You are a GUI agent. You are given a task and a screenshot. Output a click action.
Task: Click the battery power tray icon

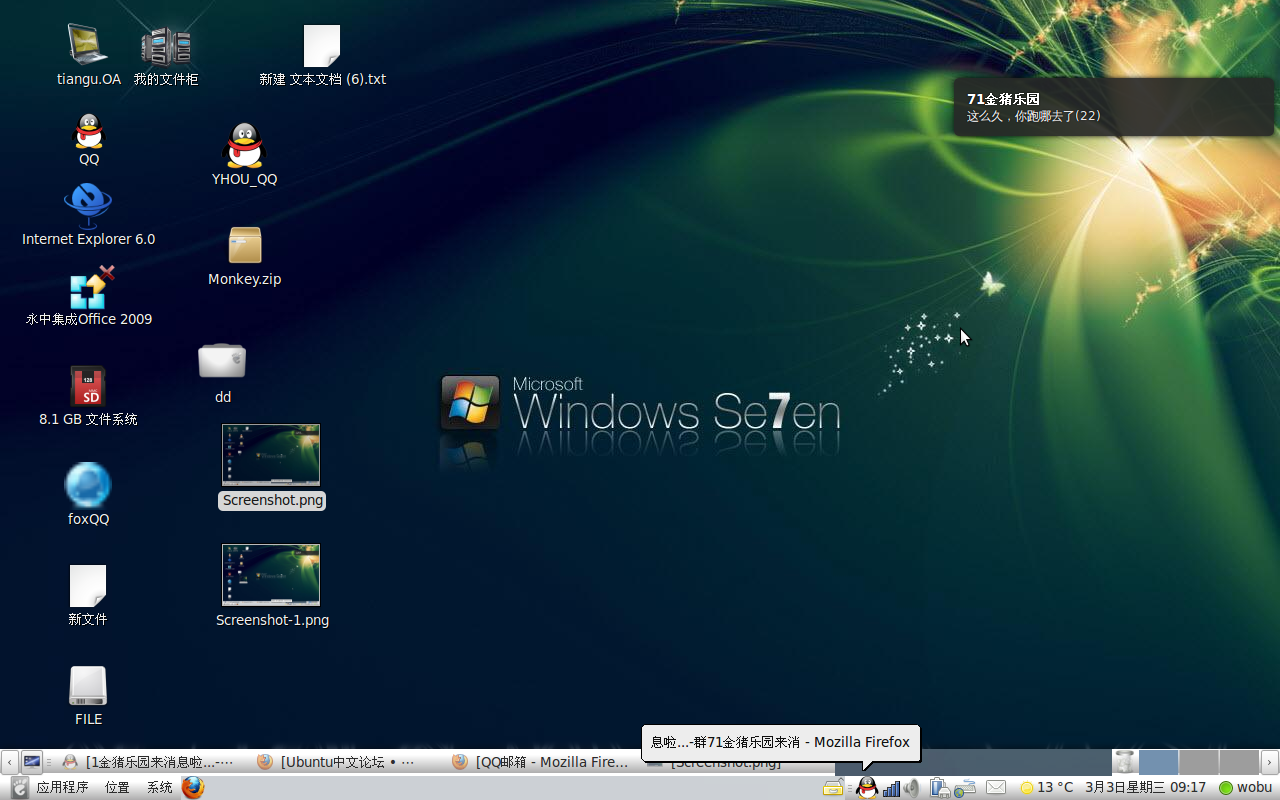coord(939,788)
